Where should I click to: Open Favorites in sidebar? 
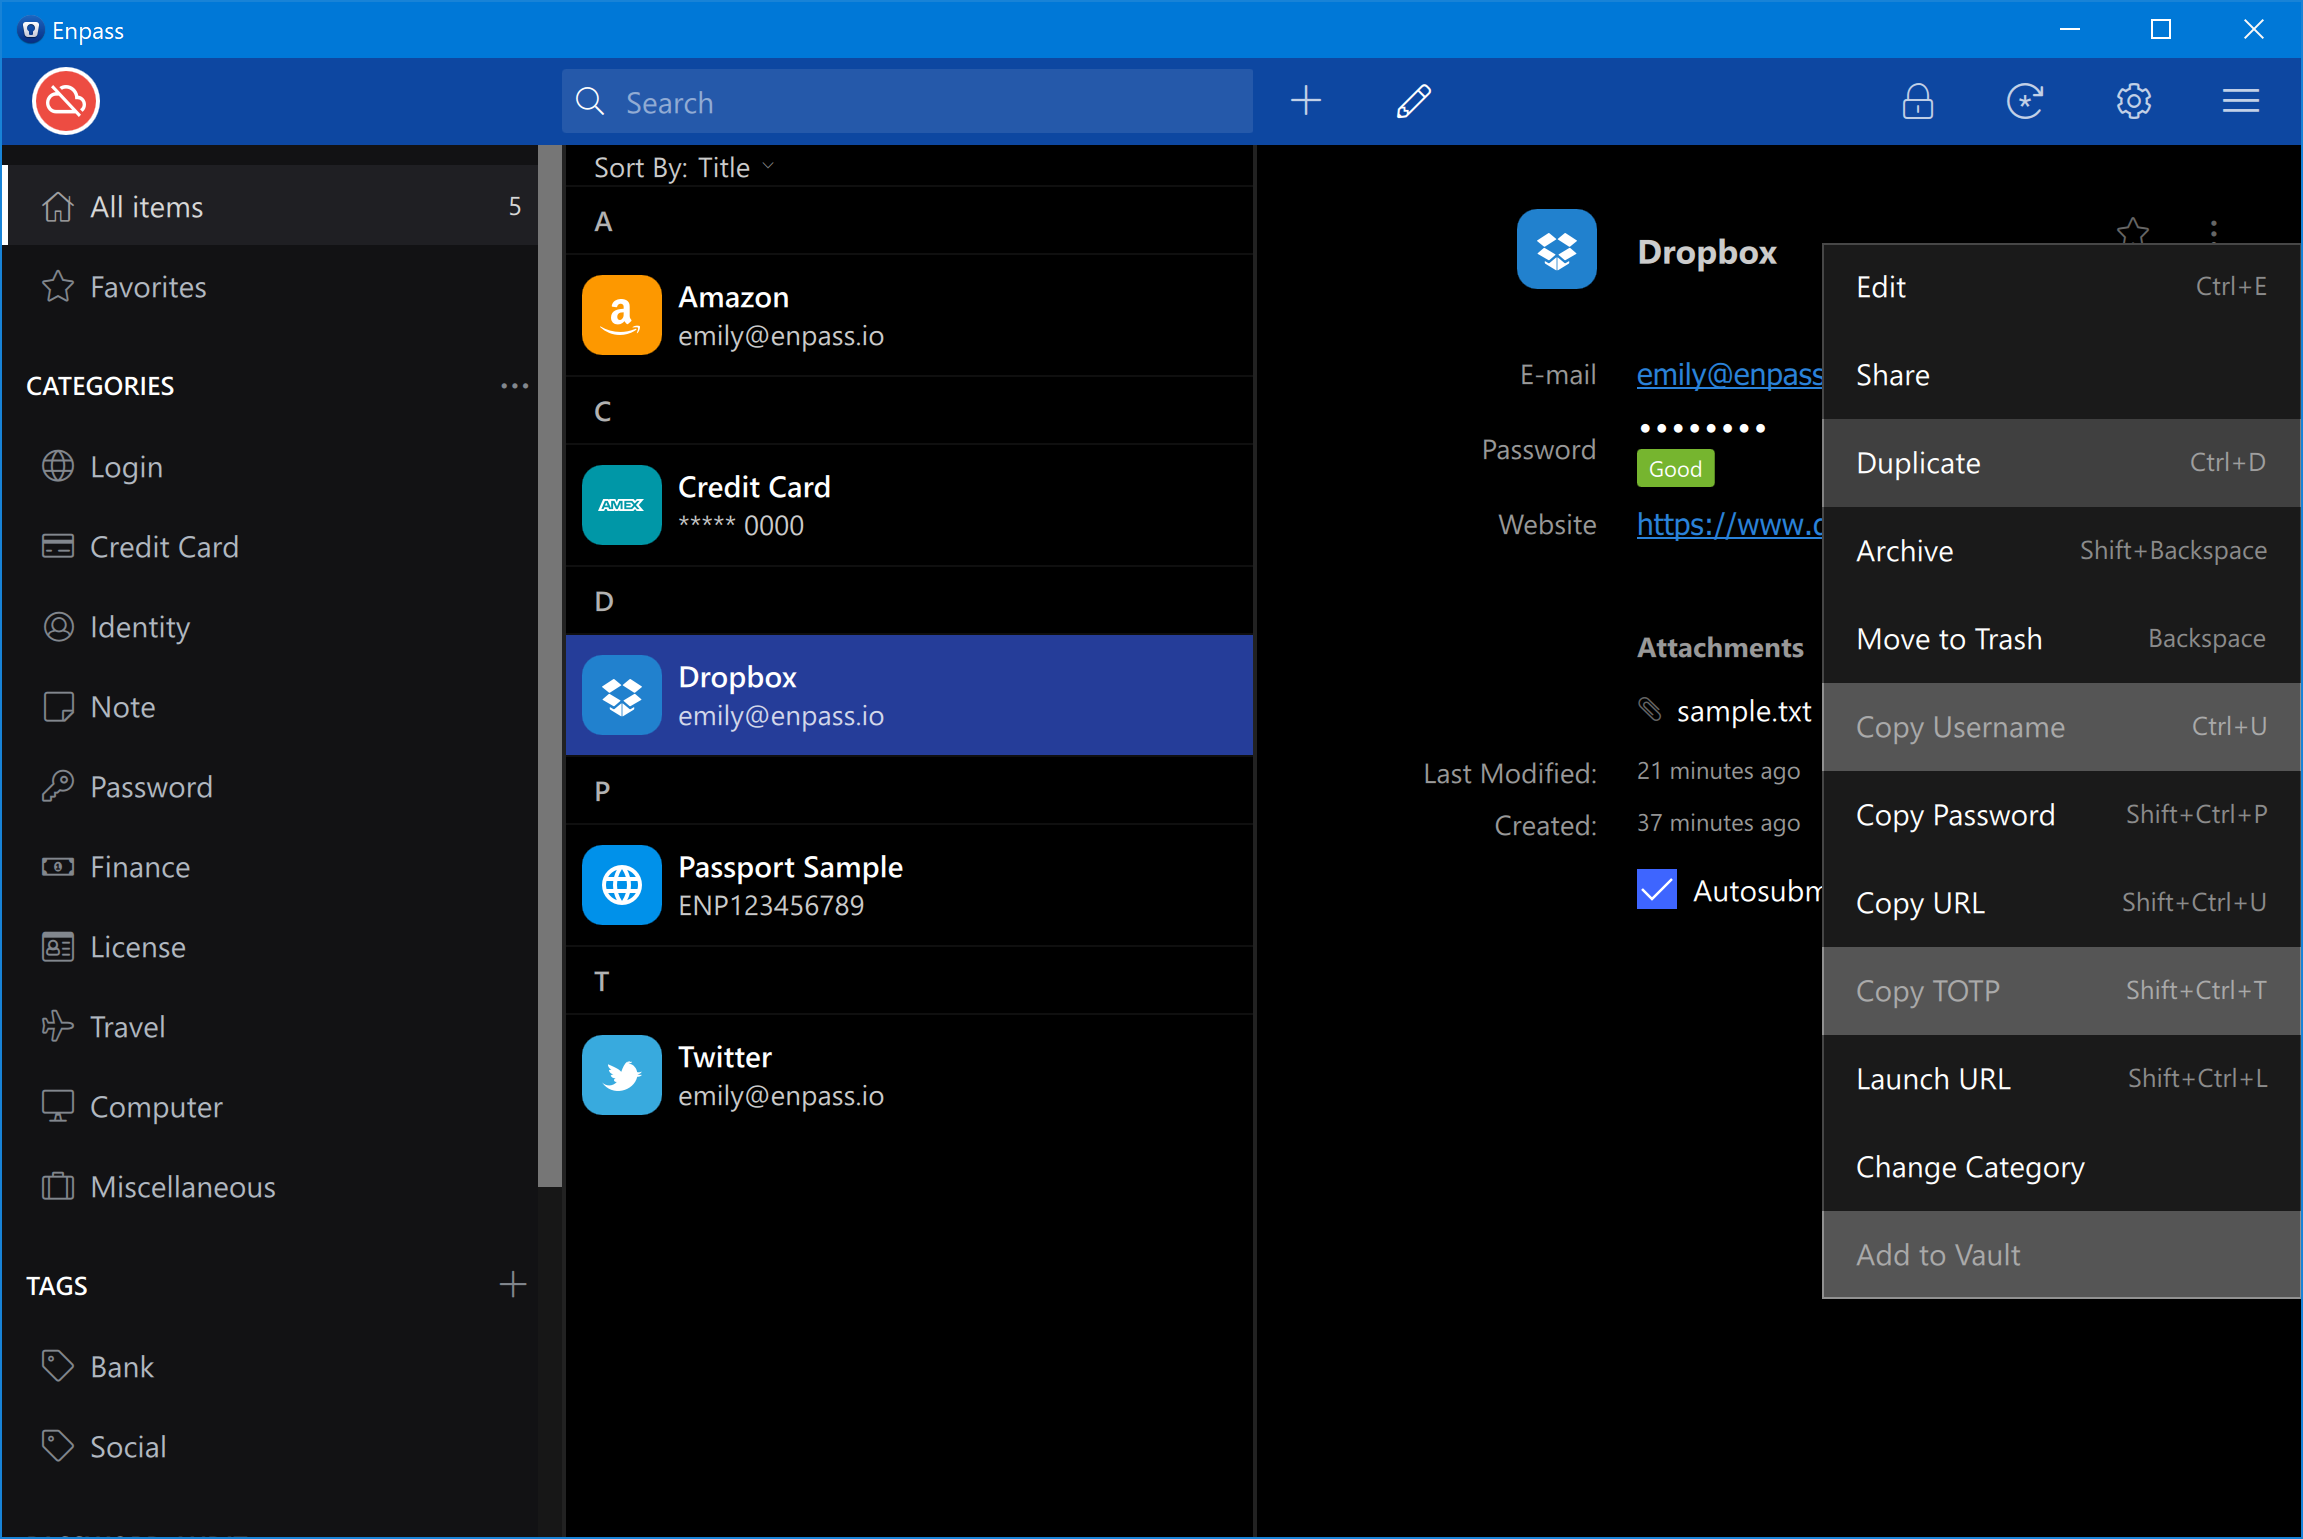point(270,287)
